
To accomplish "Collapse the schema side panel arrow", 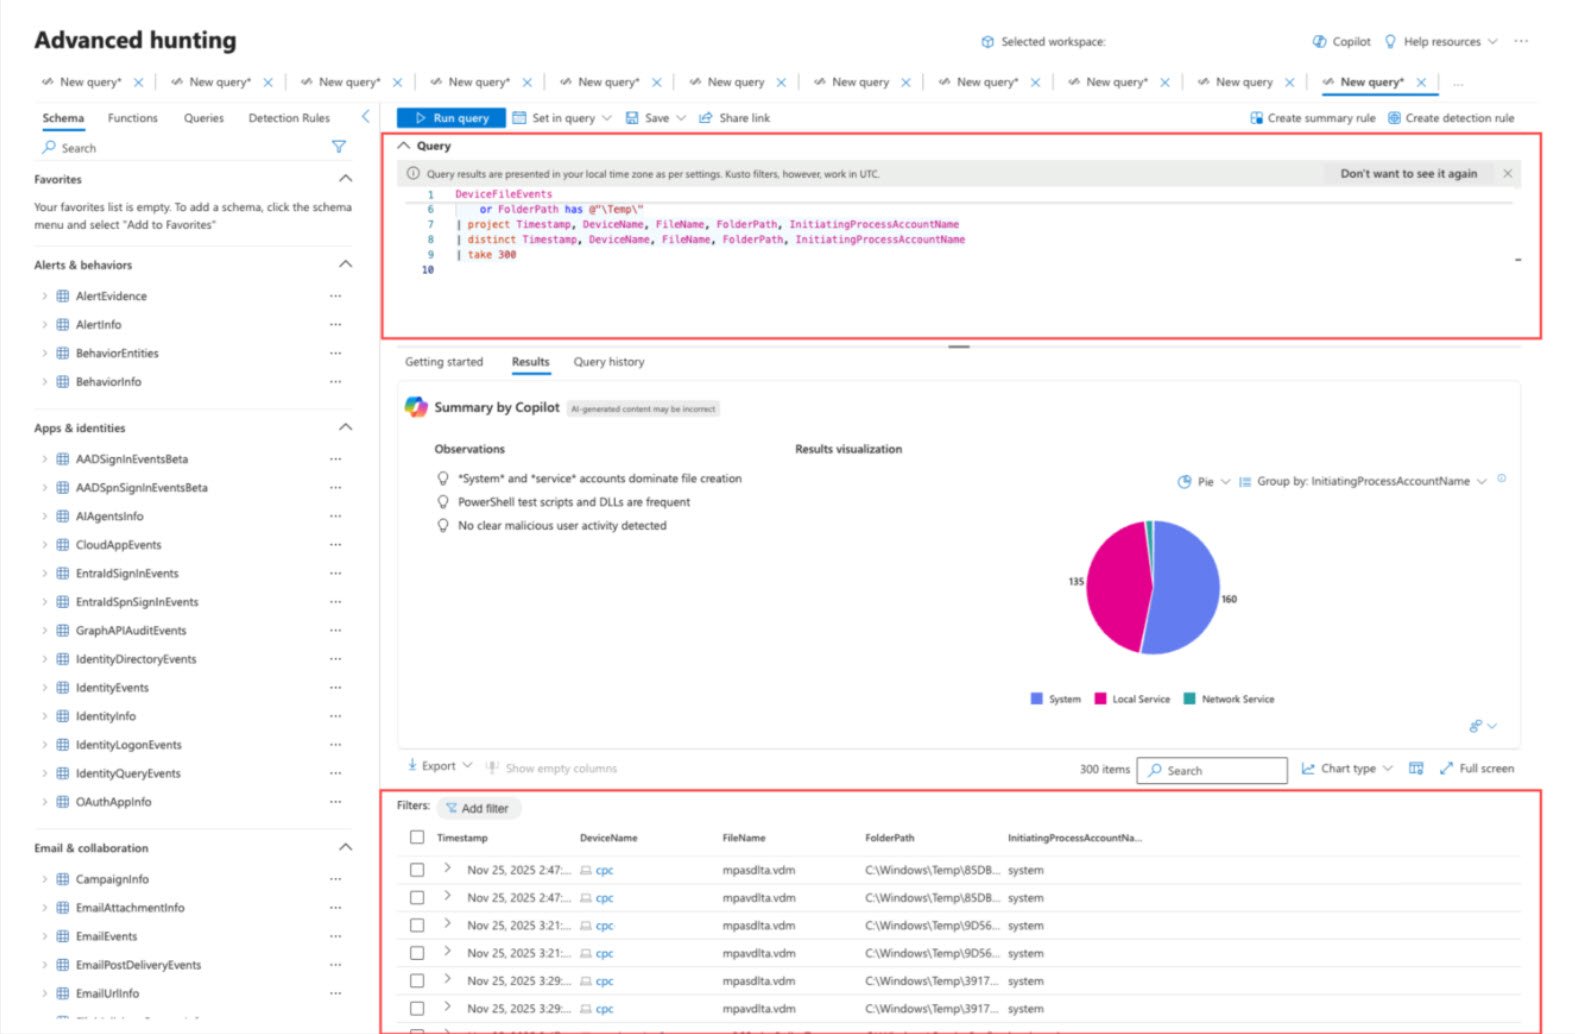I will 365,117.
